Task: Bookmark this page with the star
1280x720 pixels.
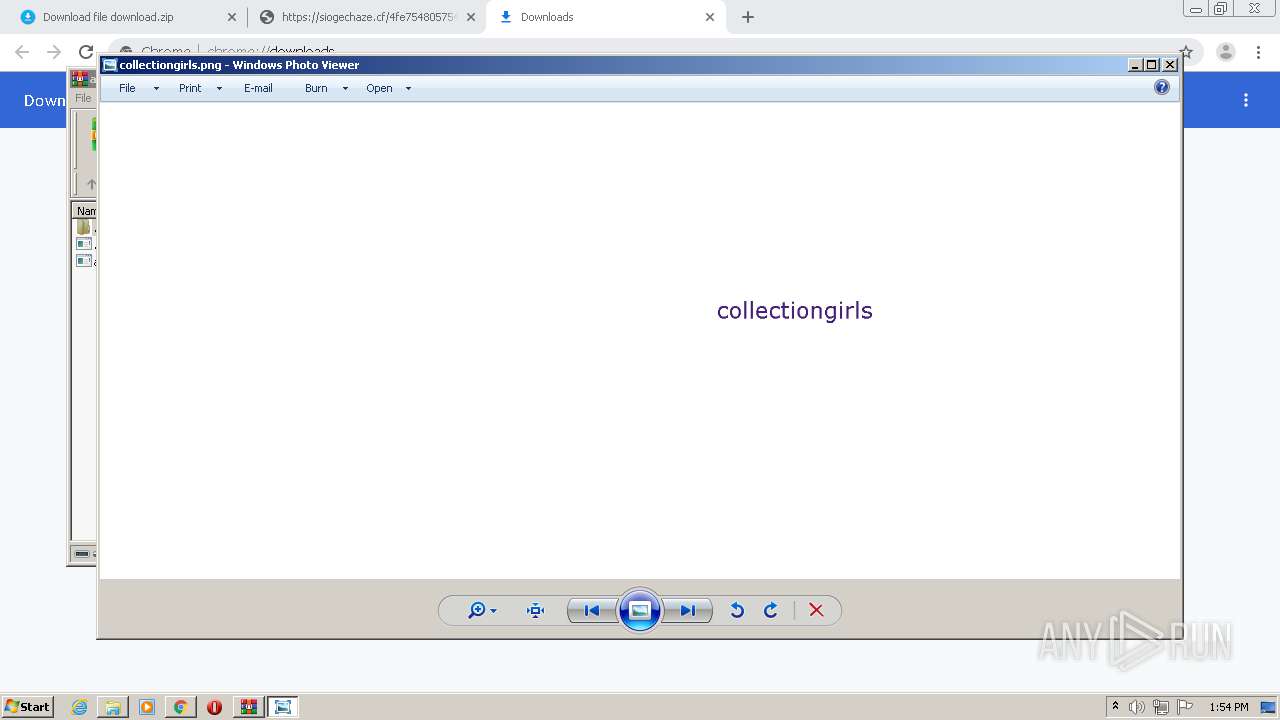Action: pos(1186,52)
